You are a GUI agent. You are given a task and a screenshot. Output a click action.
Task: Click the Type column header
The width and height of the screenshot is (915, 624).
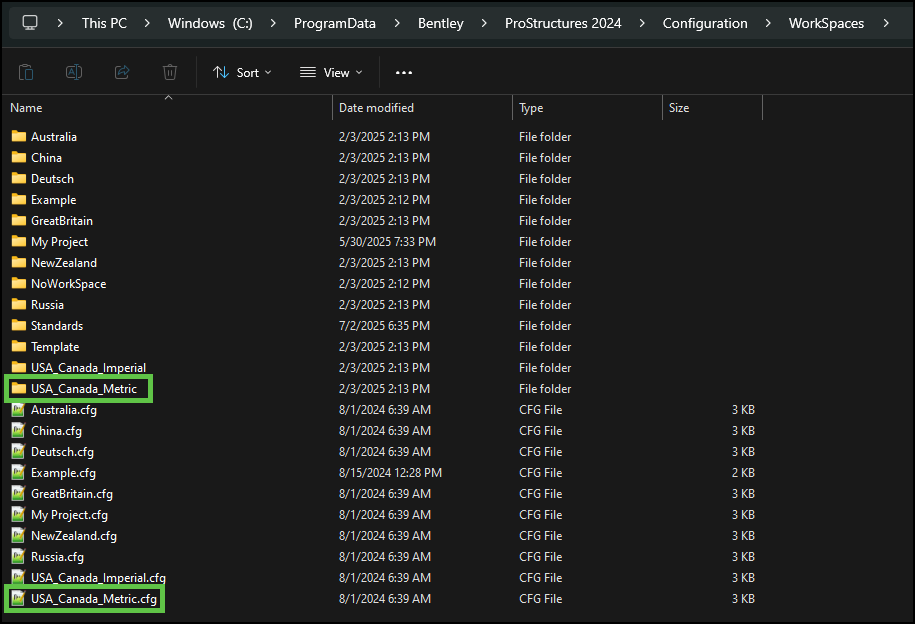pyautogui.click(x=531, y=108)
